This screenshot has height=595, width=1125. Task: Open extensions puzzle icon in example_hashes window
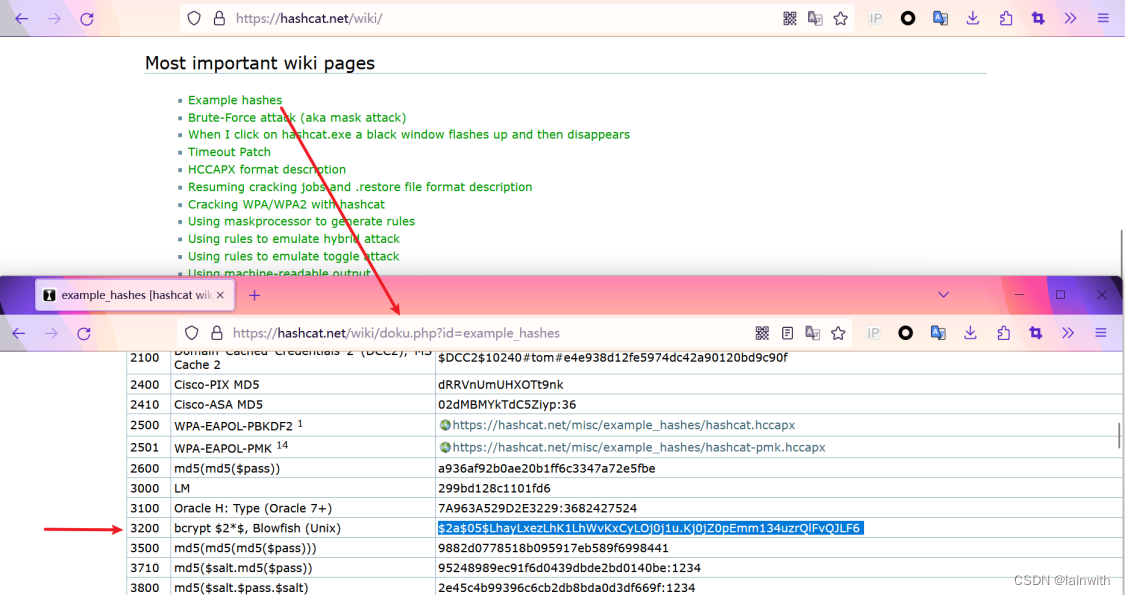coord(1003,333)
